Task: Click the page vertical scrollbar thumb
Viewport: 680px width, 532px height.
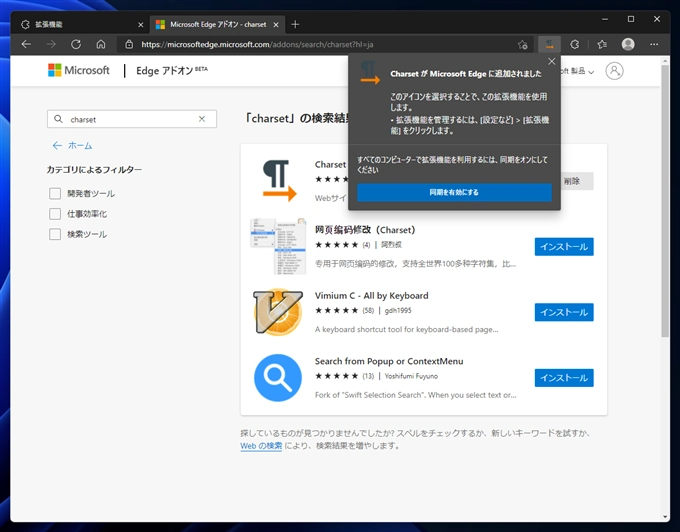Action: click(665, 201)
